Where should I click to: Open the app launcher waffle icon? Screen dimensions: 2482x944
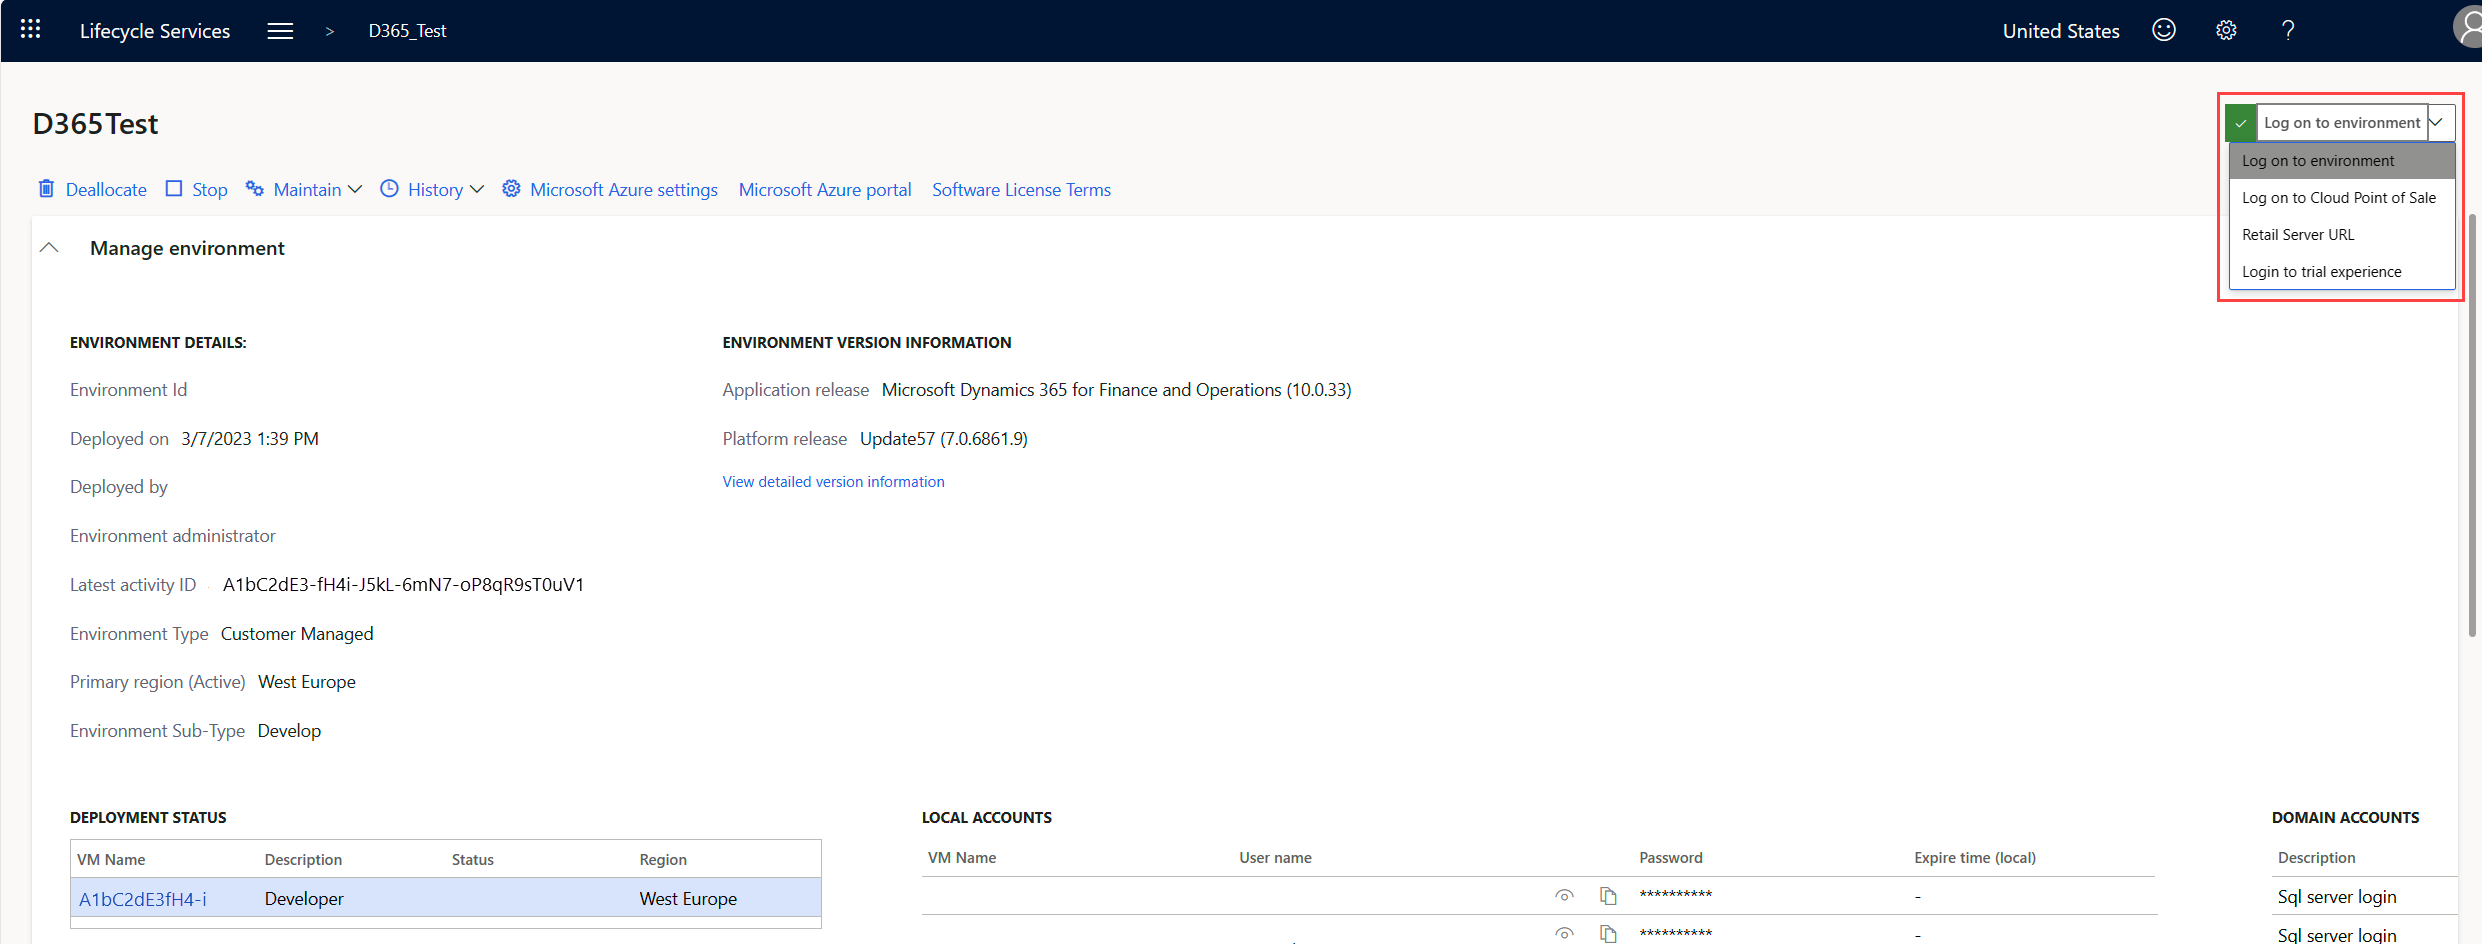pyautogui.click(x=30, y=30)
